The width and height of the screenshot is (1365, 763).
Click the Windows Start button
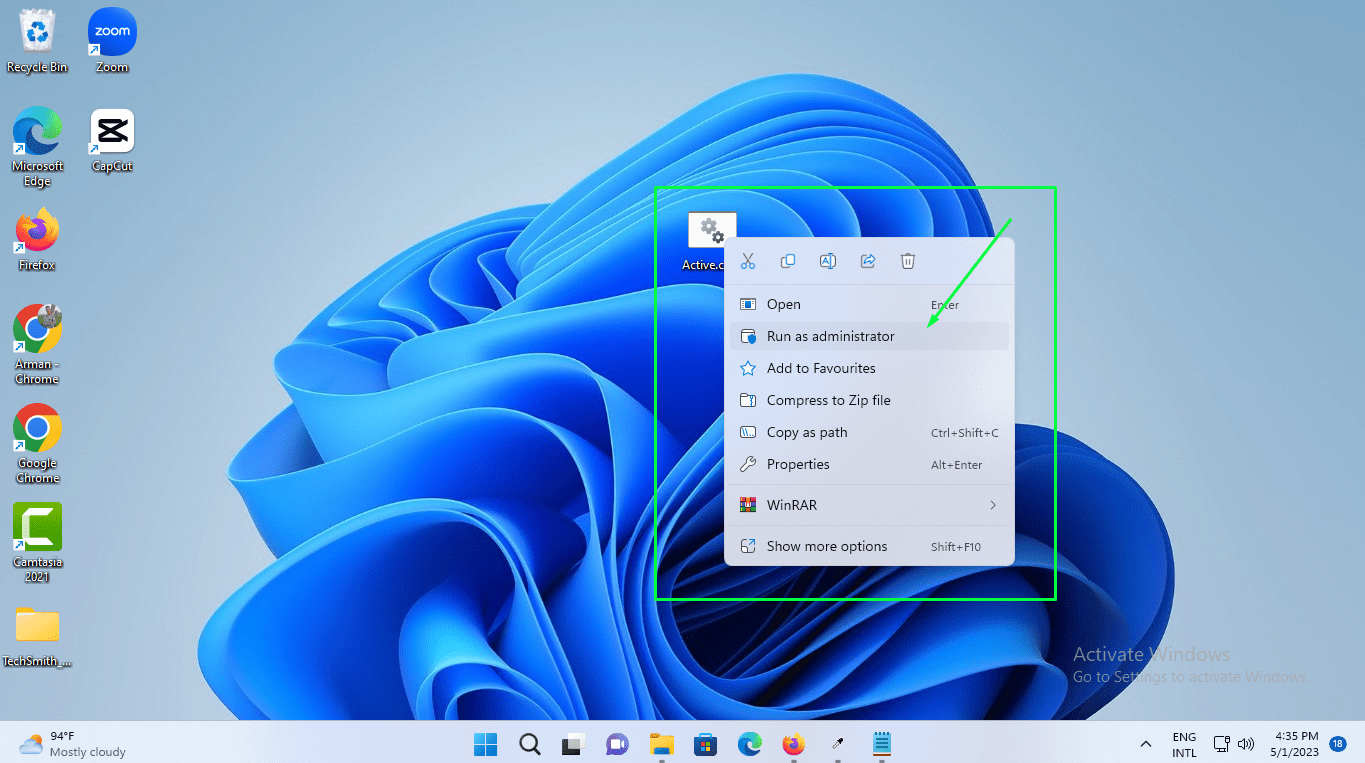(x=486, y=744)
